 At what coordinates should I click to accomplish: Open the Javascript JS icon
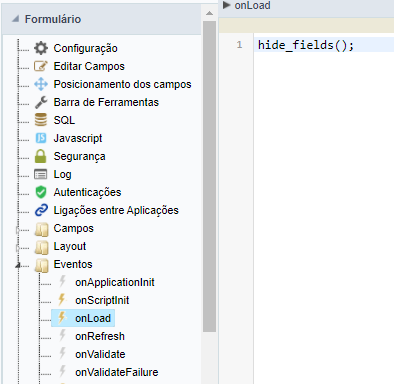(41, 138)
